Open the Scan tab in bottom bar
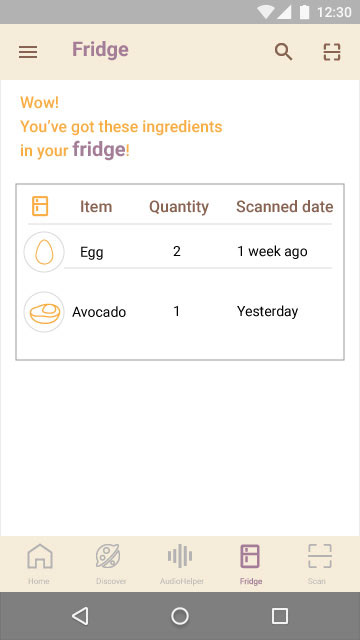360x640 pixels. [320, 564]
